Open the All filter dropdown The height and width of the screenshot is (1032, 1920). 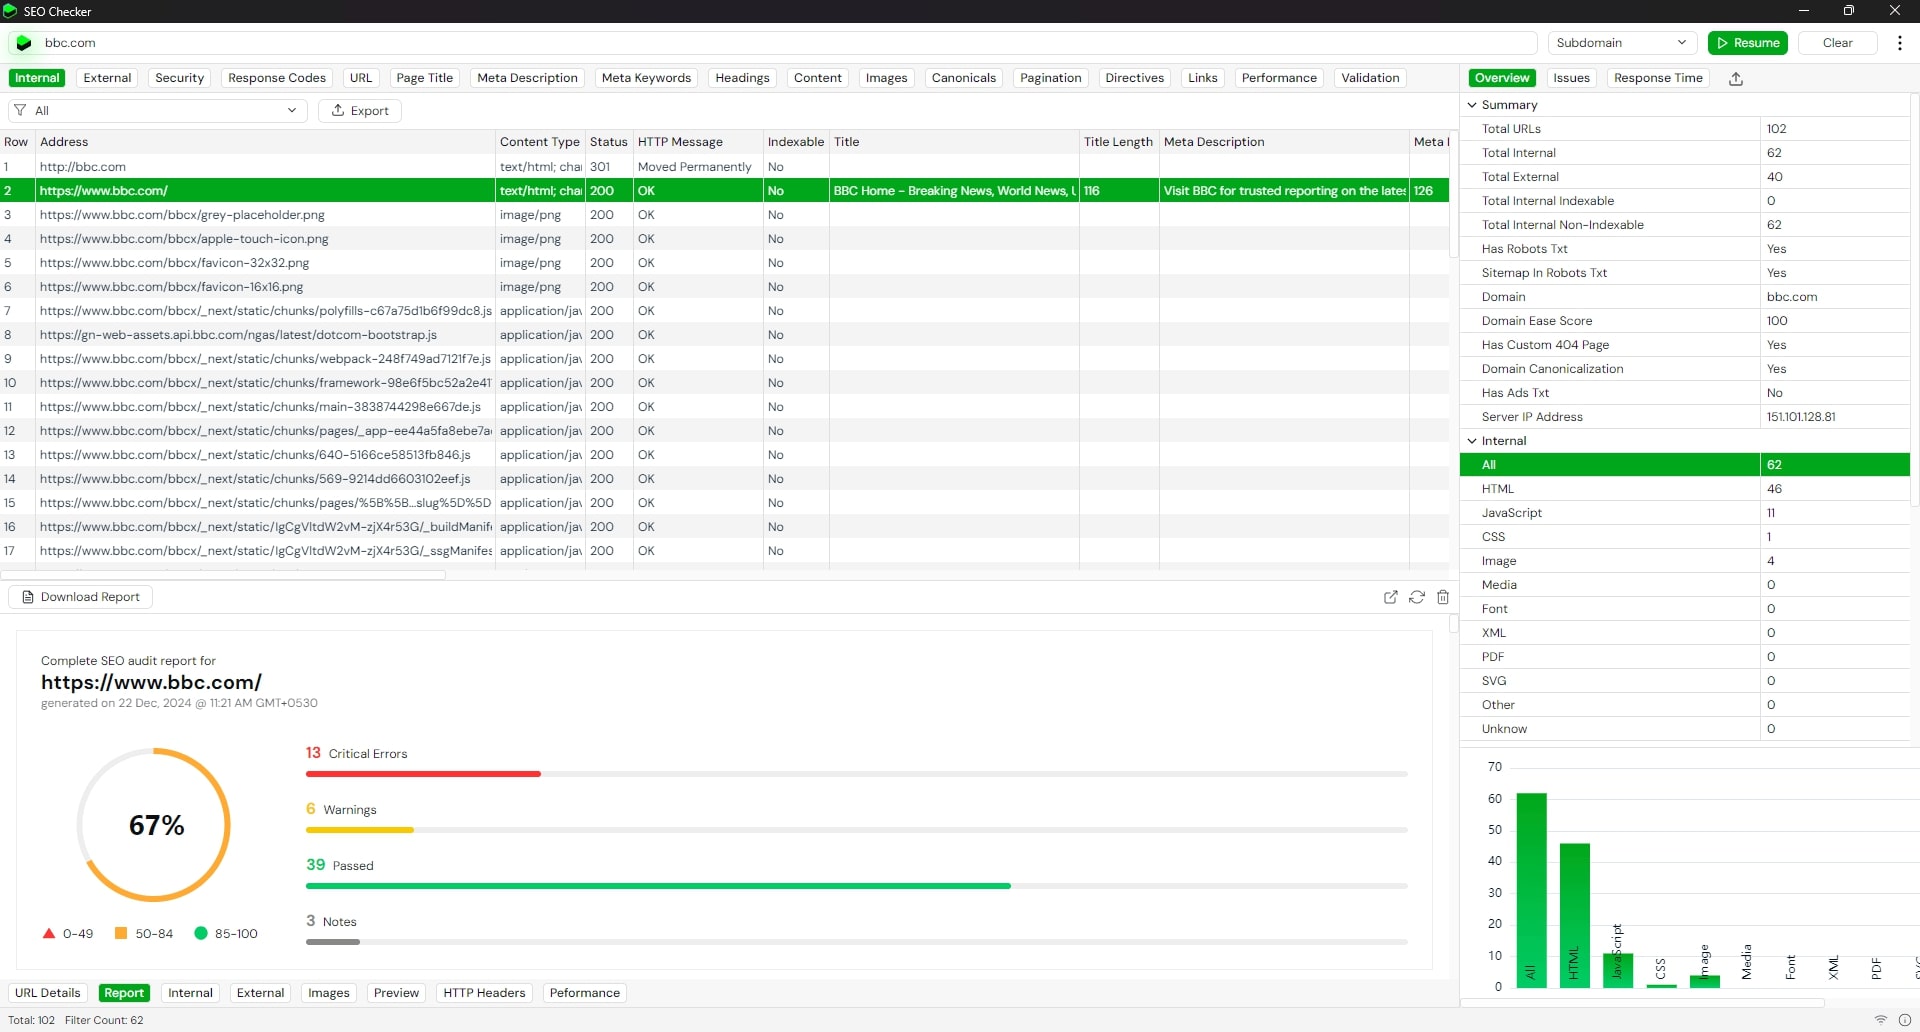click(157, 111)
